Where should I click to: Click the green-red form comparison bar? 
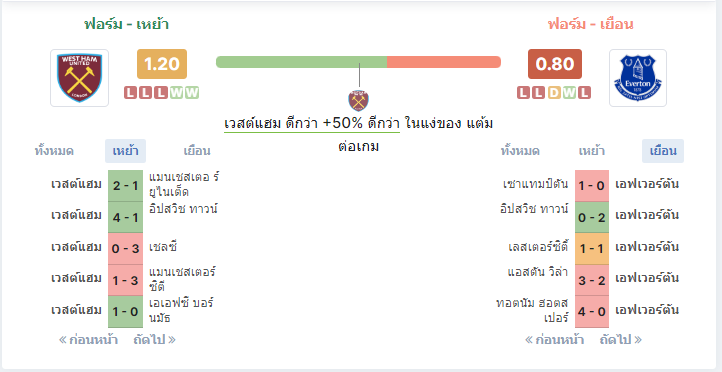(358, 62)
